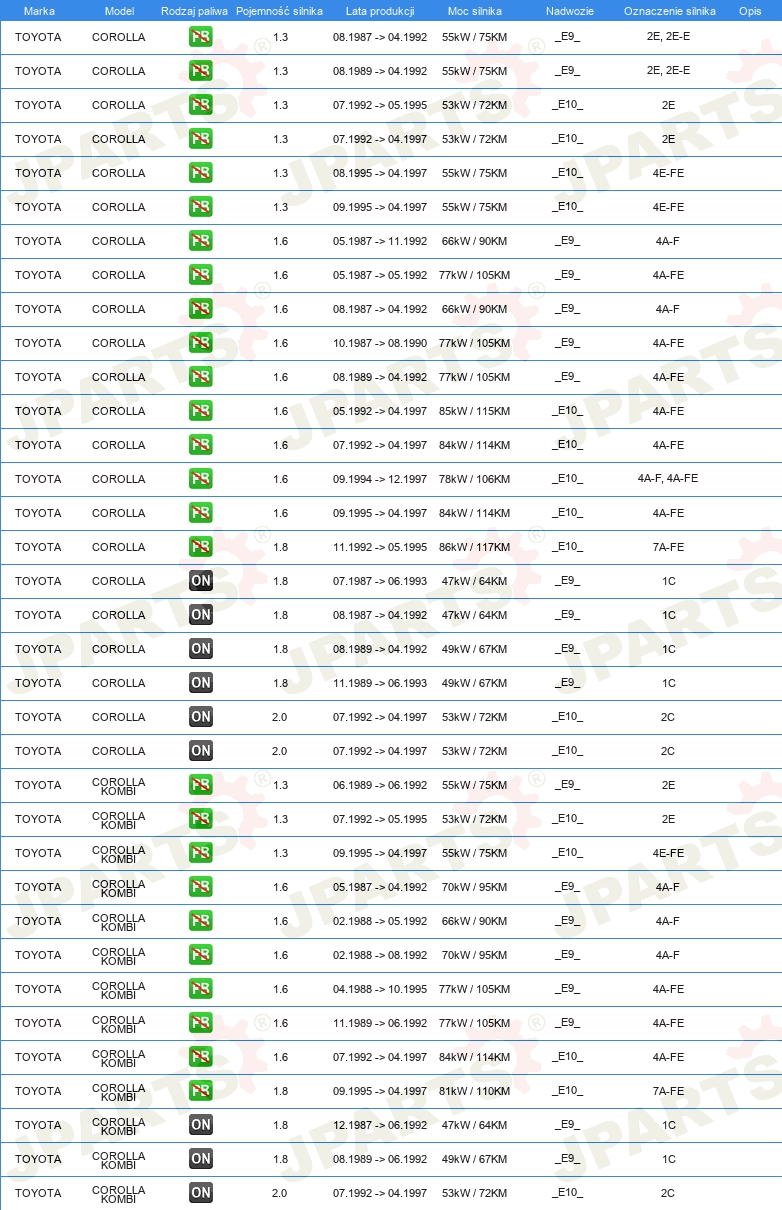Select petrol icon for Corolla 1.3 07.1992 -> 04.1997
Screen dimensions: 782x1210
(x=201, y=139)
